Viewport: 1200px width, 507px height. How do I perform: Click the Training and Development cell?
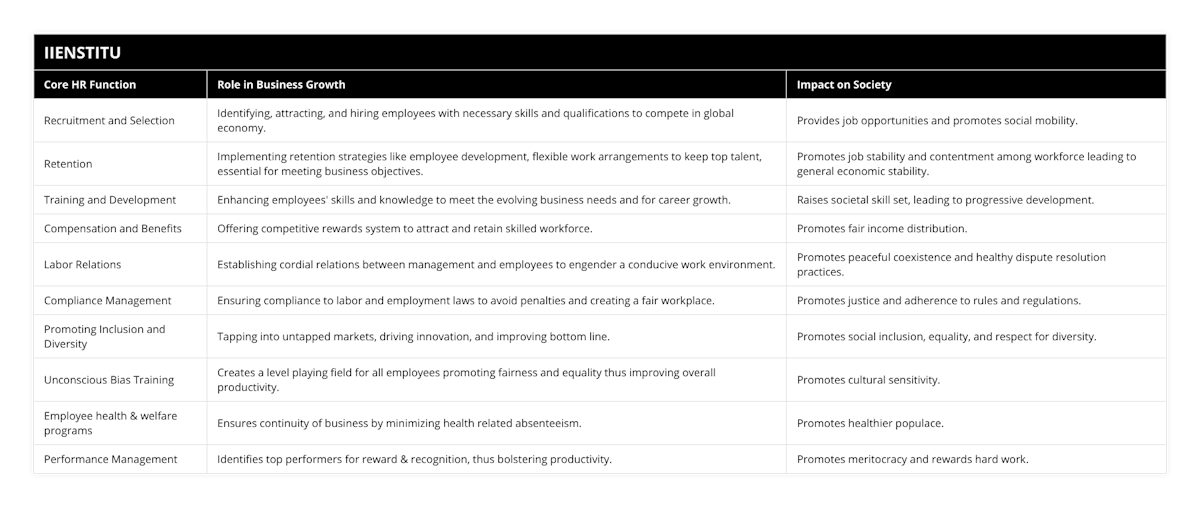[x=110, y=200]
